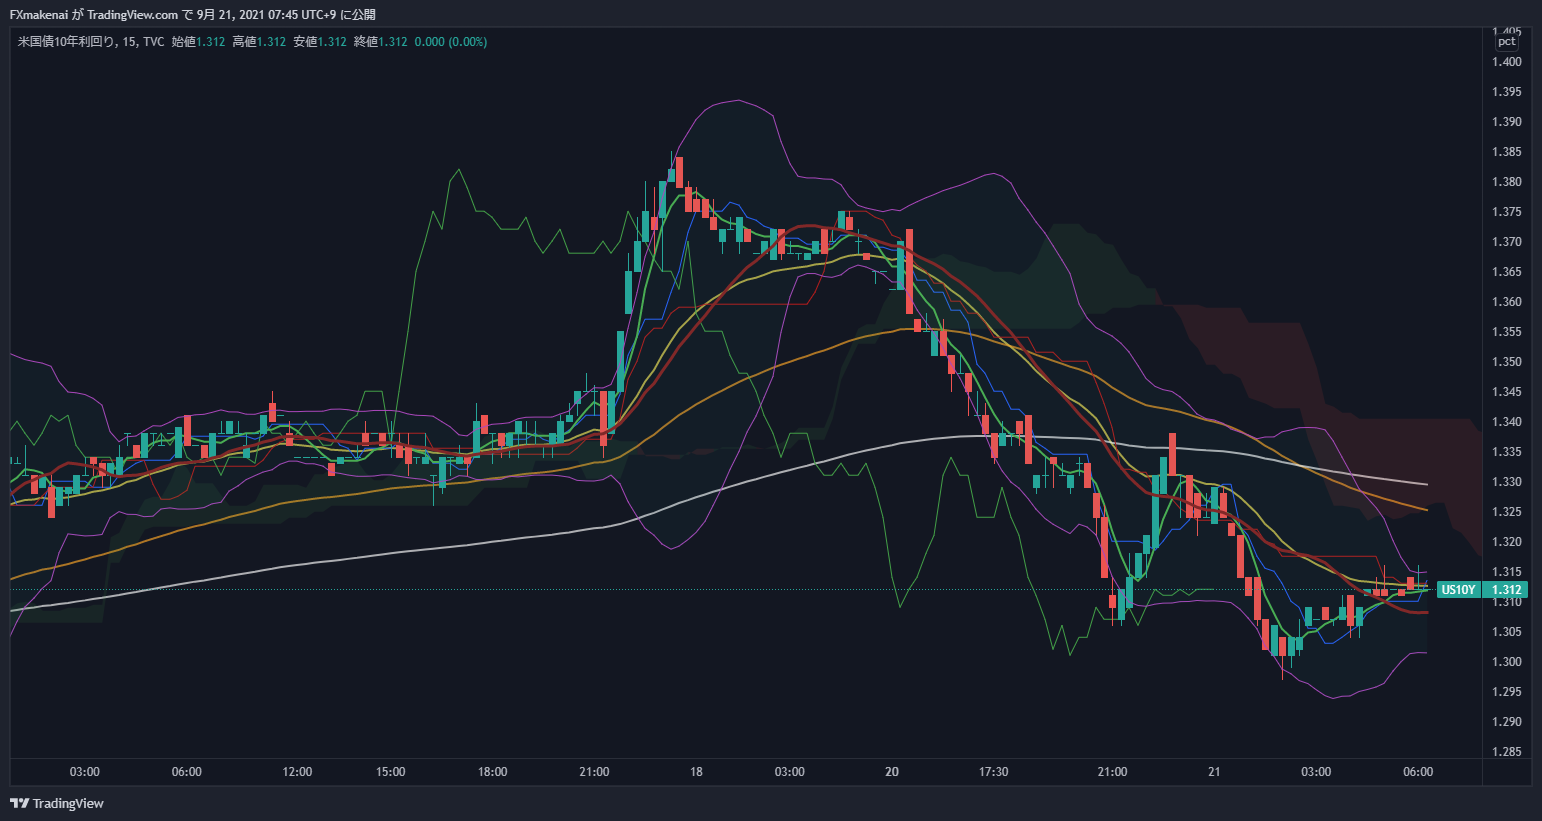Click the TradingView.com text in the header
Screen dimensions: 1542x821
tap(133, 15)
